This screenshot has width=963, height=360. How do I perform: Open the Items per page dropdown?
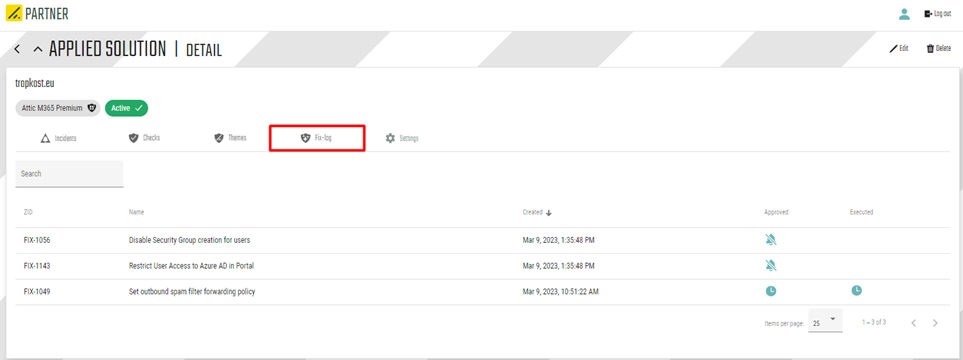(x=825, y=322)
